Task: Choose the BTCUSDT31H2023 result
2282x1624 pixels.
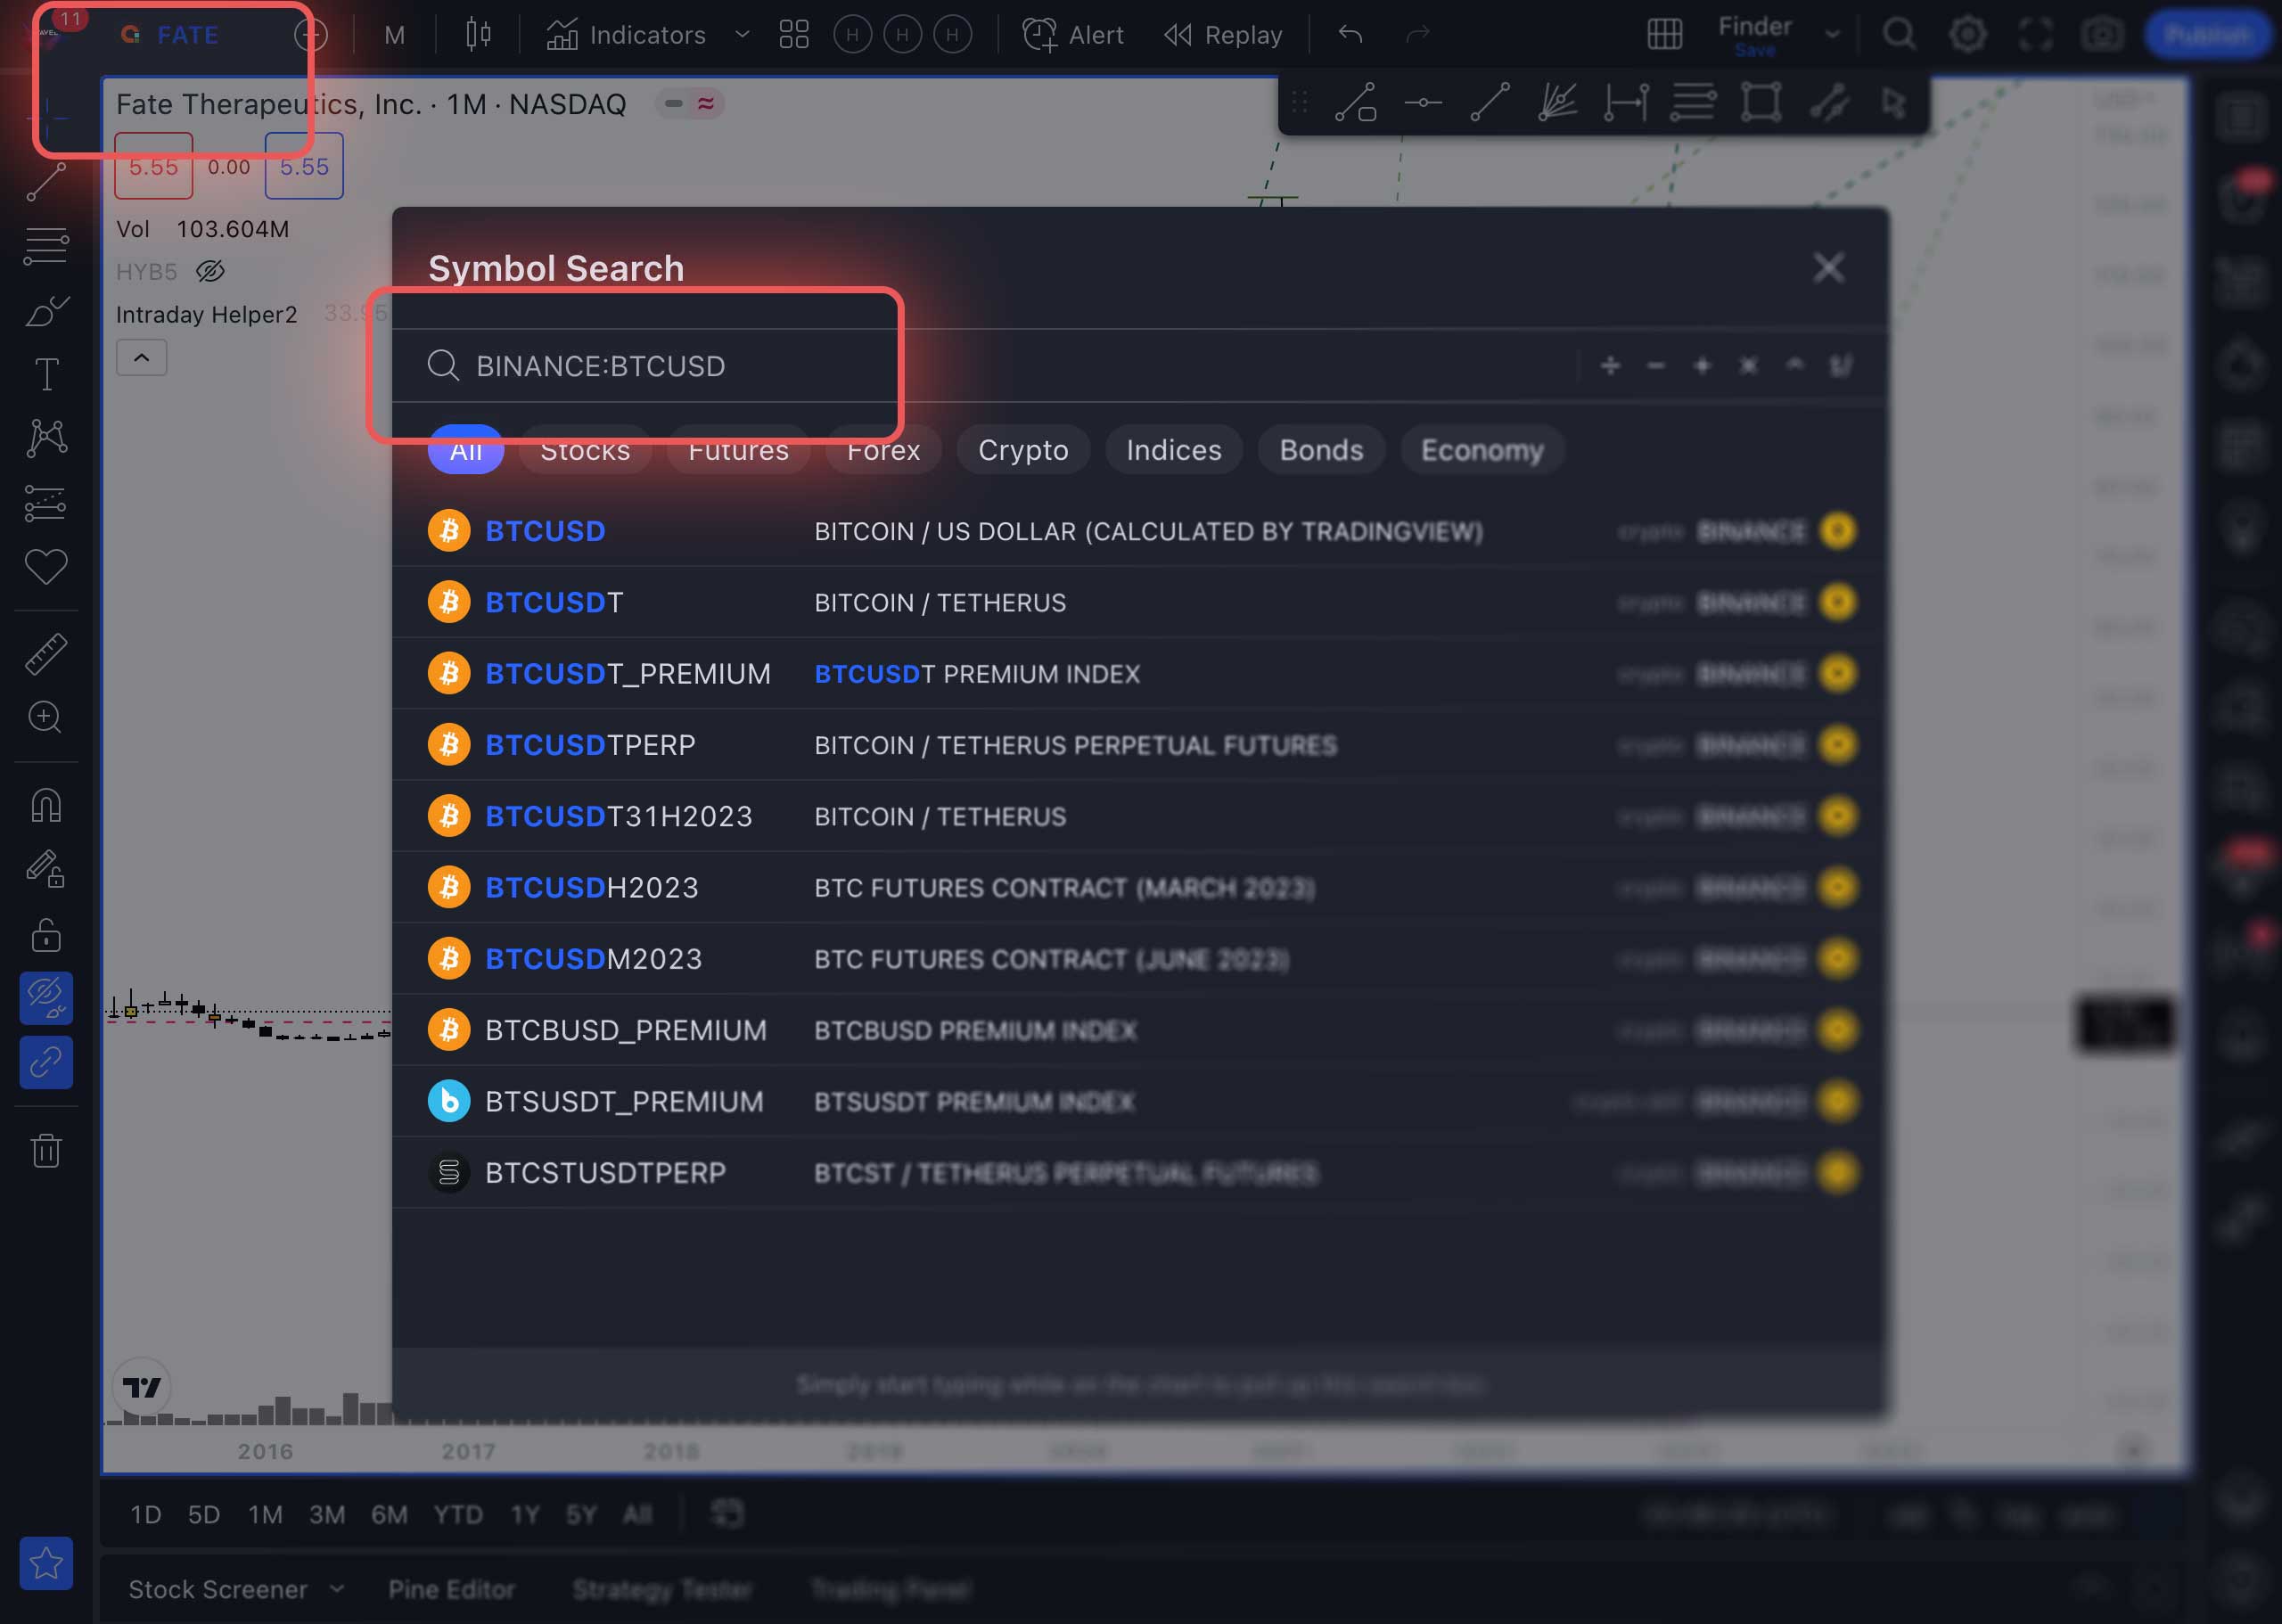Action: coord(1140,816)
